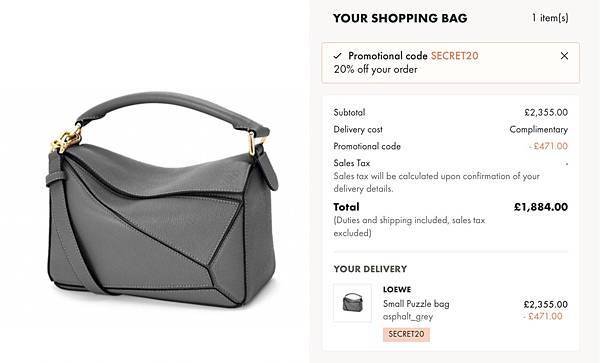Viewport: 600px width, 363px height.
Task: Click the -£471.00 discount in the summary
Action: (548, 146)
